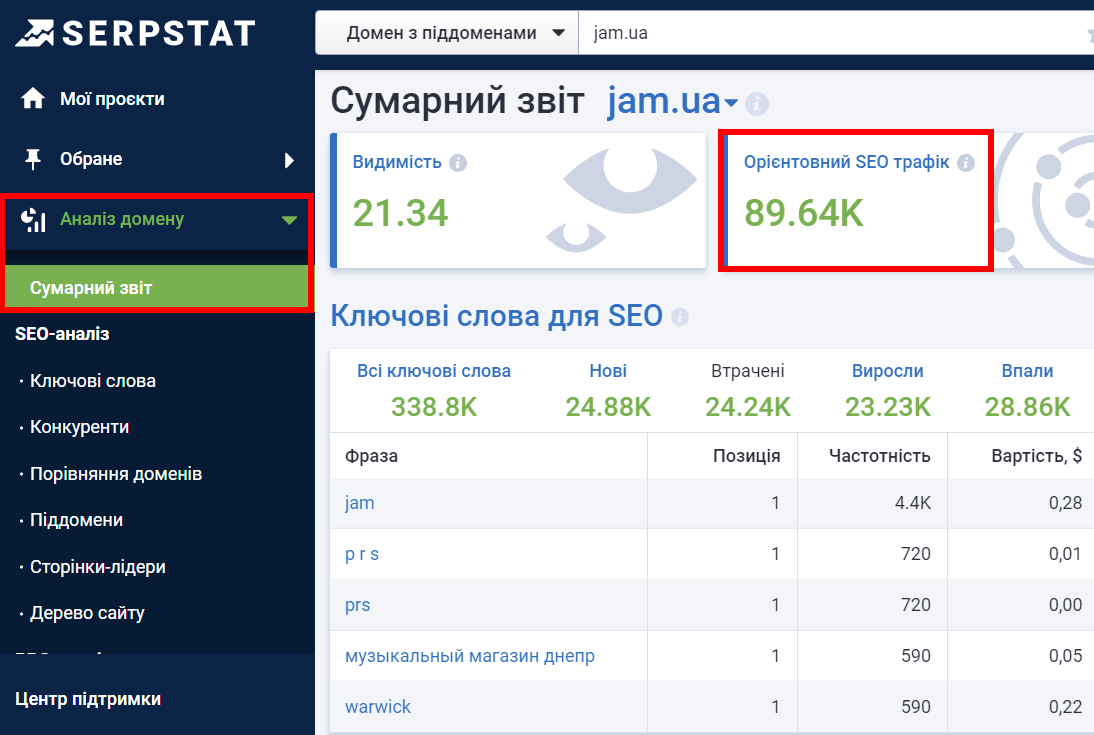Open the Виросли keywords link

click(x=887, y=371)
